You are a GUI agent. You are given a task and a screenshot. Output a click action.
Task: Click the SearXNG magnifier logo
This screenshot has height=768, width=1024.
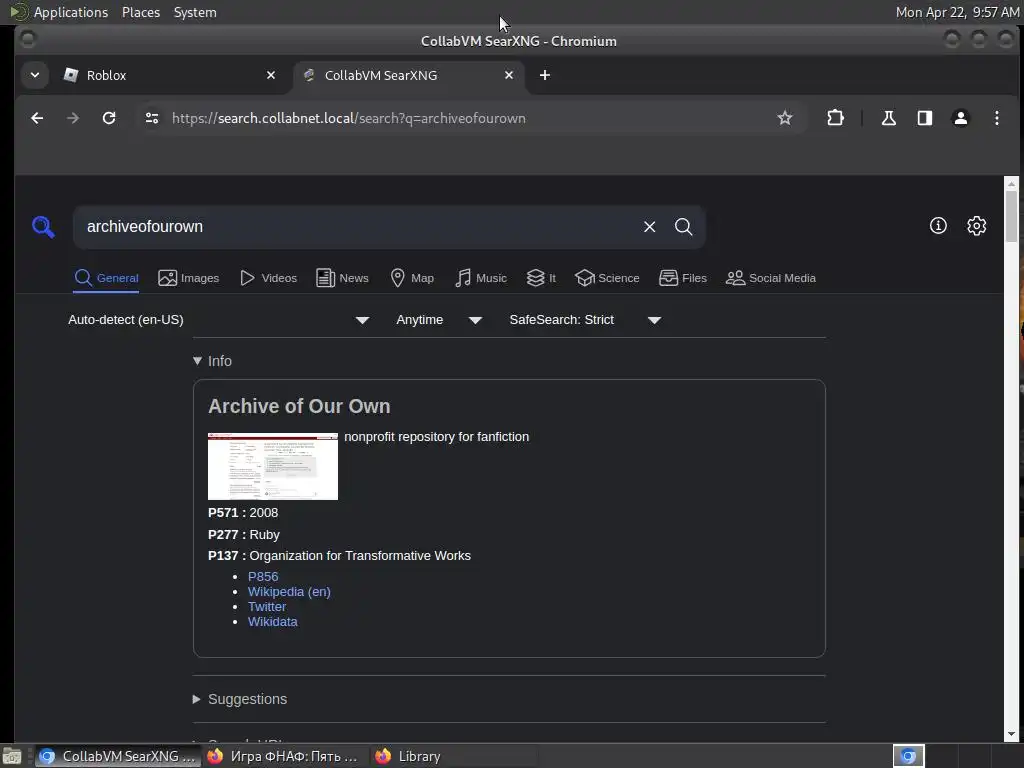click(43, 227)
